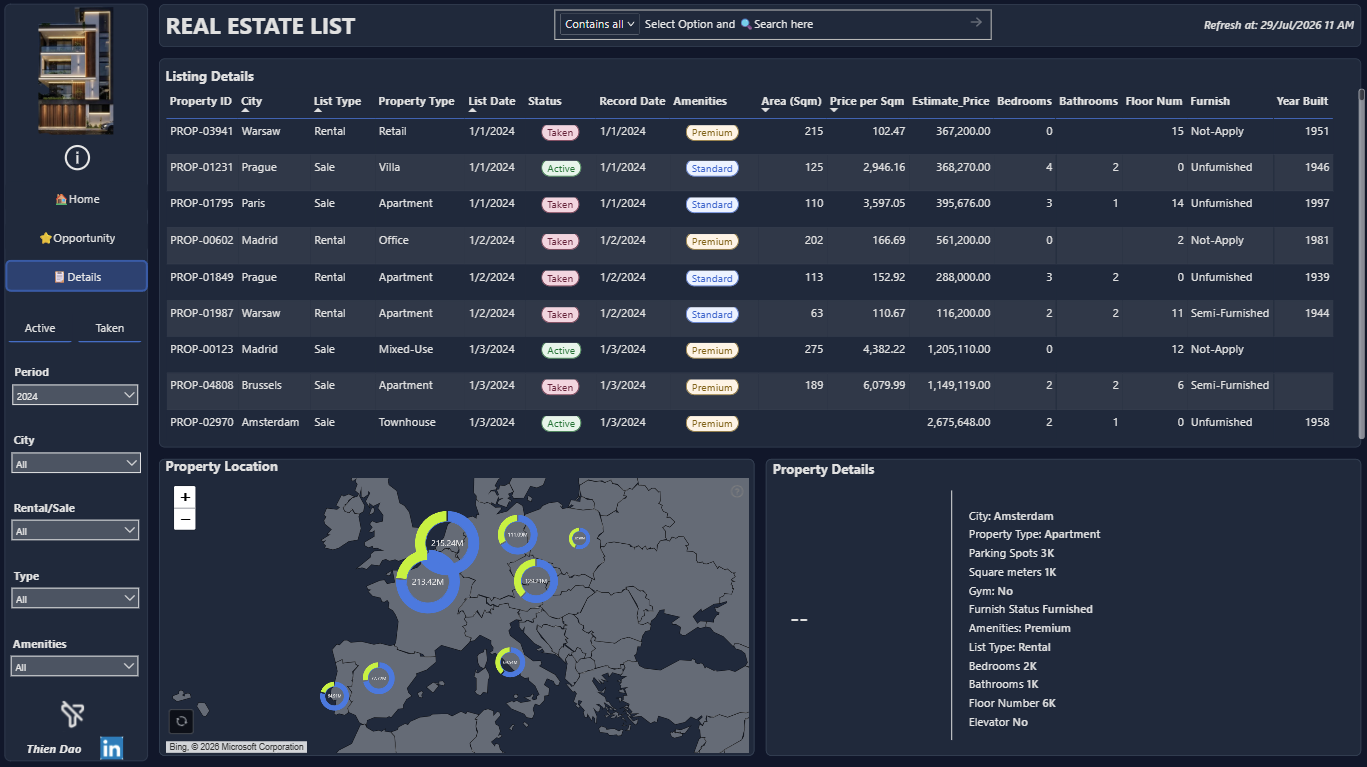Click the info circle icon in sidebar

pyautogui.click(x=77, y=157)
